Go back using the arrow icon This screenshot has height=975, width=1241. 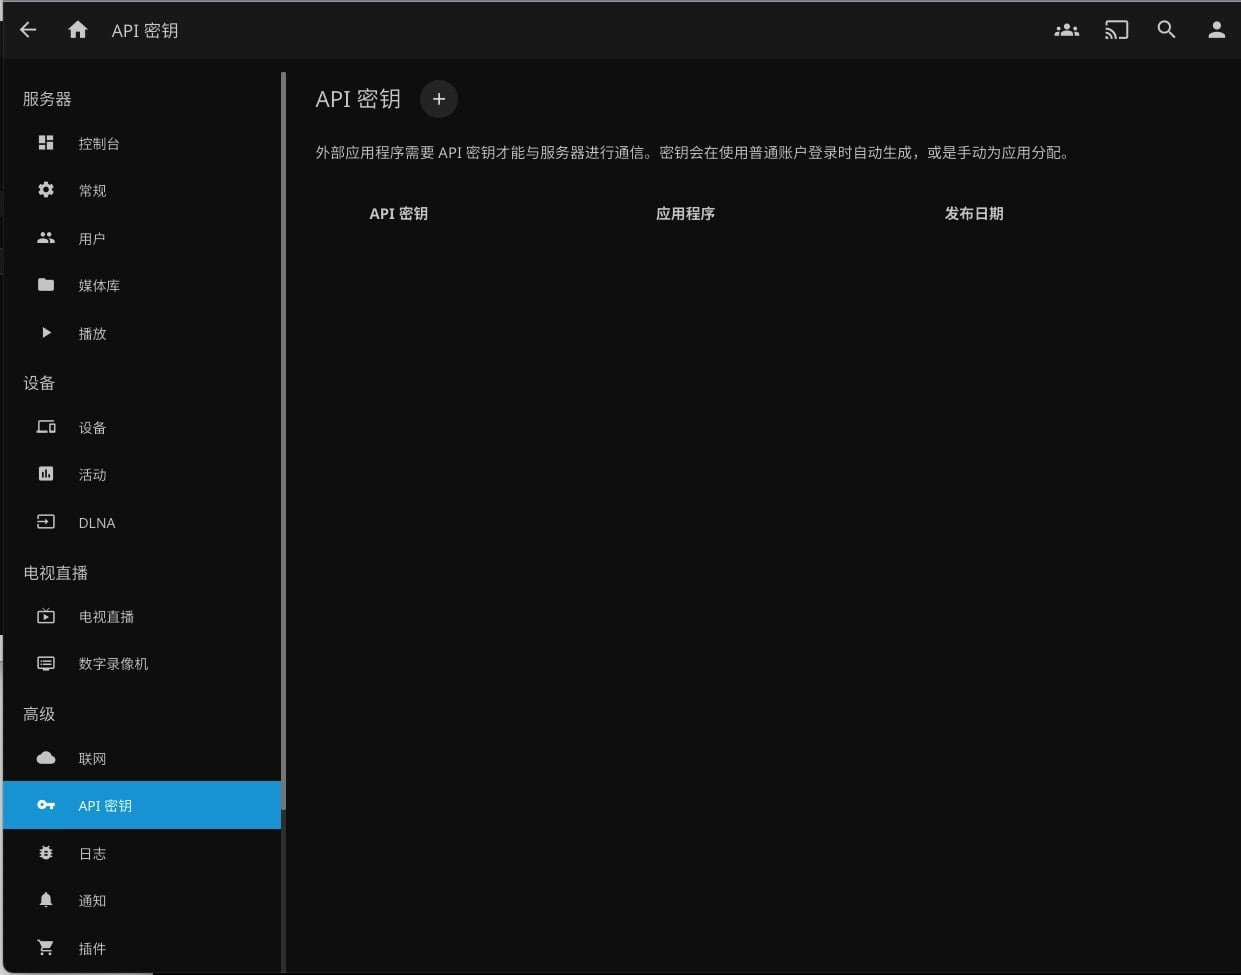28,30
